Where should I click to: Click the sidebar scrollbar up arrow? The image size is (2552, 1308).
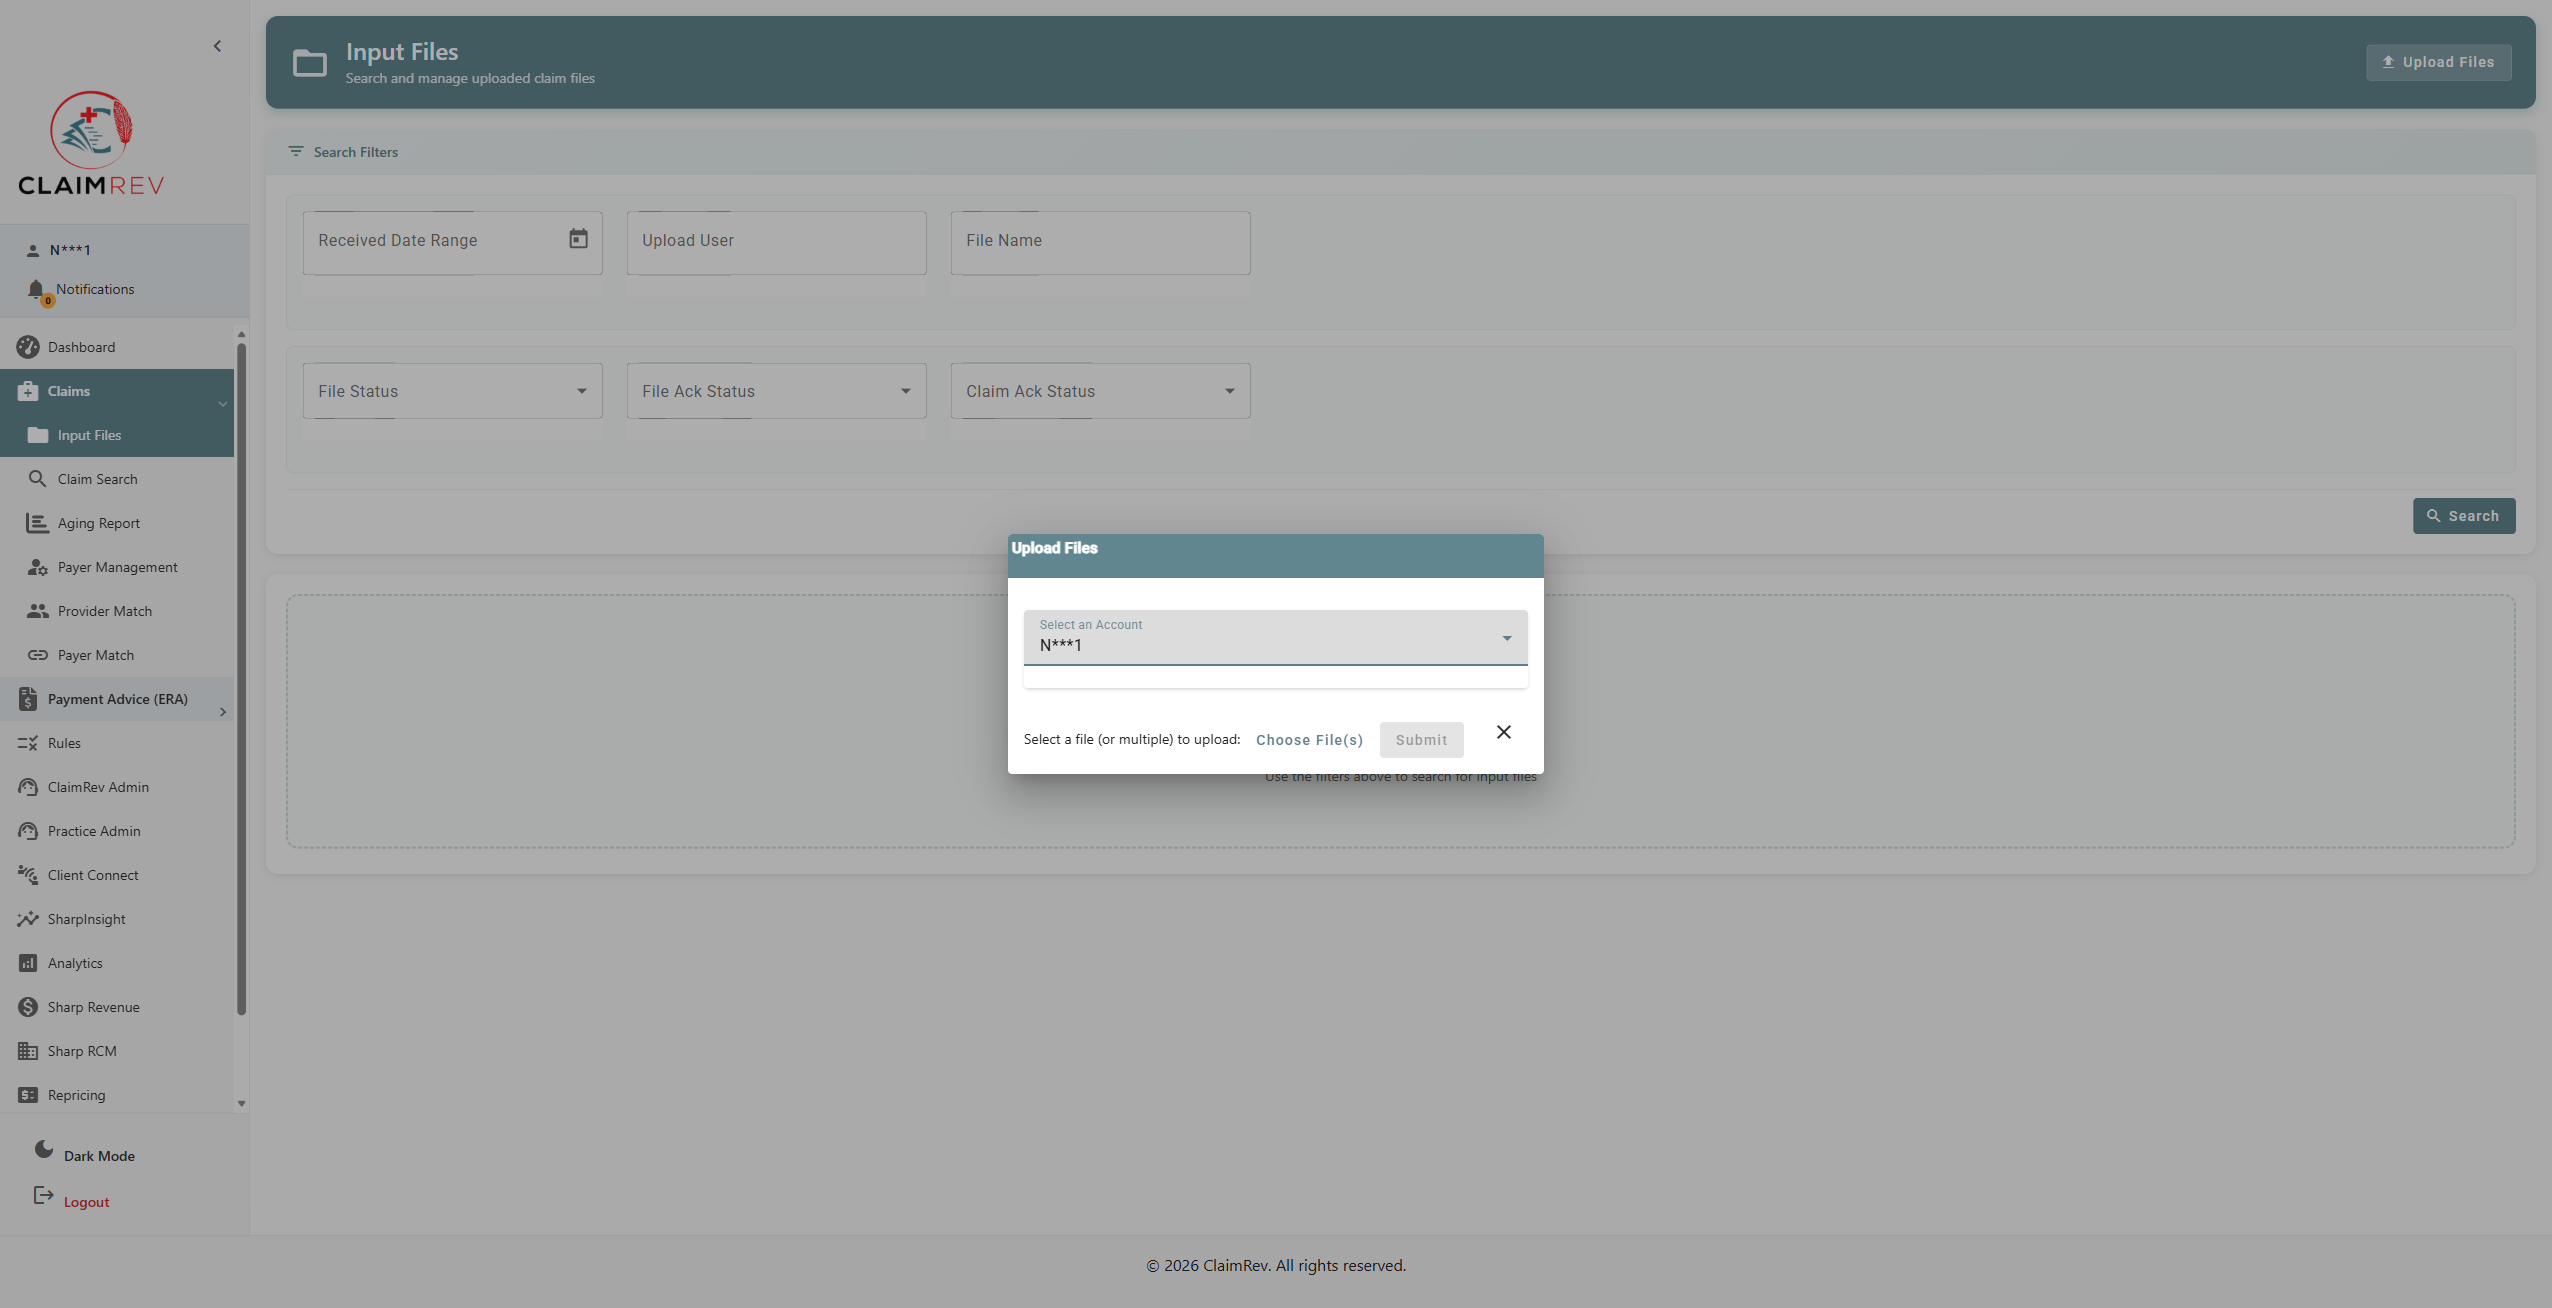(x=241, y=334)
